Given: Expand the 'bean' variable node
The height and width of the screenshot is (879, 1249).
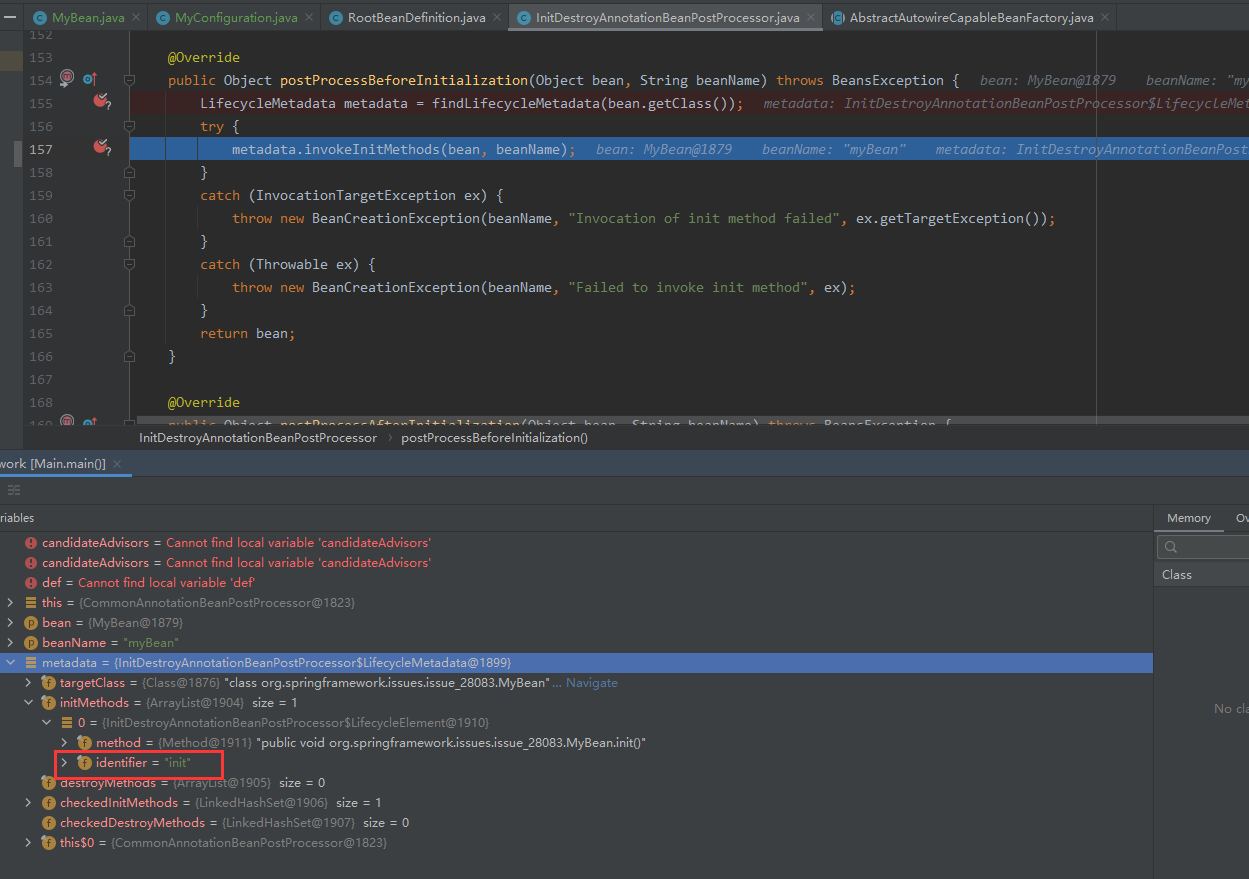Looking at the screenshot, I should click(11, 623).
